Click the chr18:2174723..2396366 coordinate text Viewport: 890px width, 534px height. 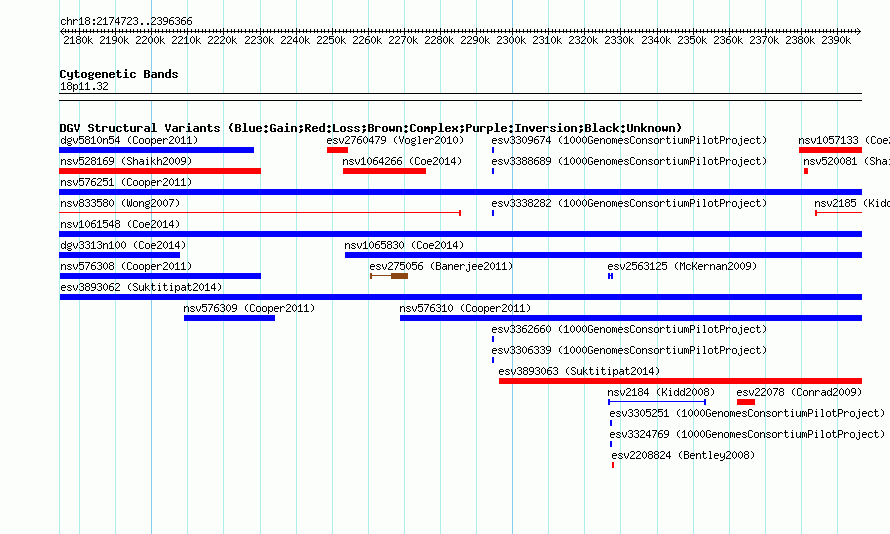click(x=126, y=21)
